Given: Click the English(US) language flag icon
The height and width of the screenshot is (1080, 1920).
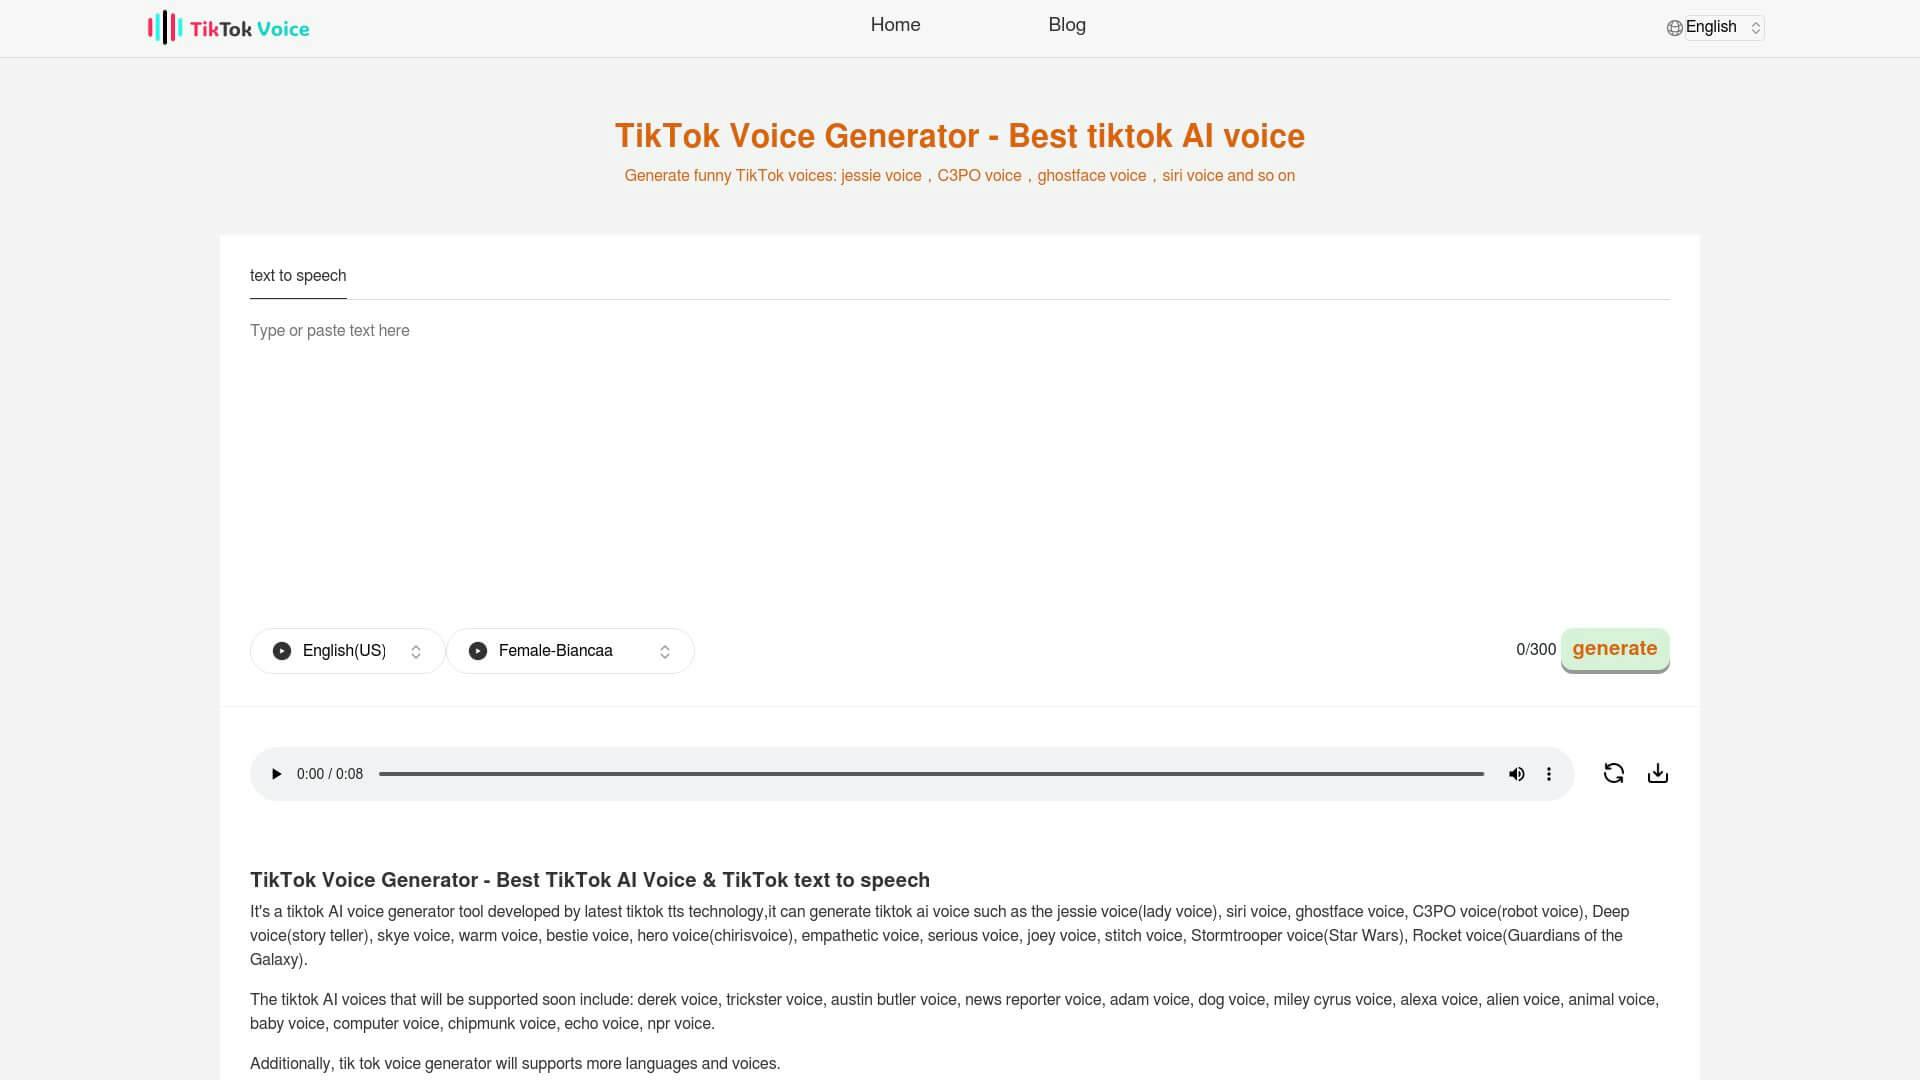Looking at the screenshot, I should coord(282,650).
